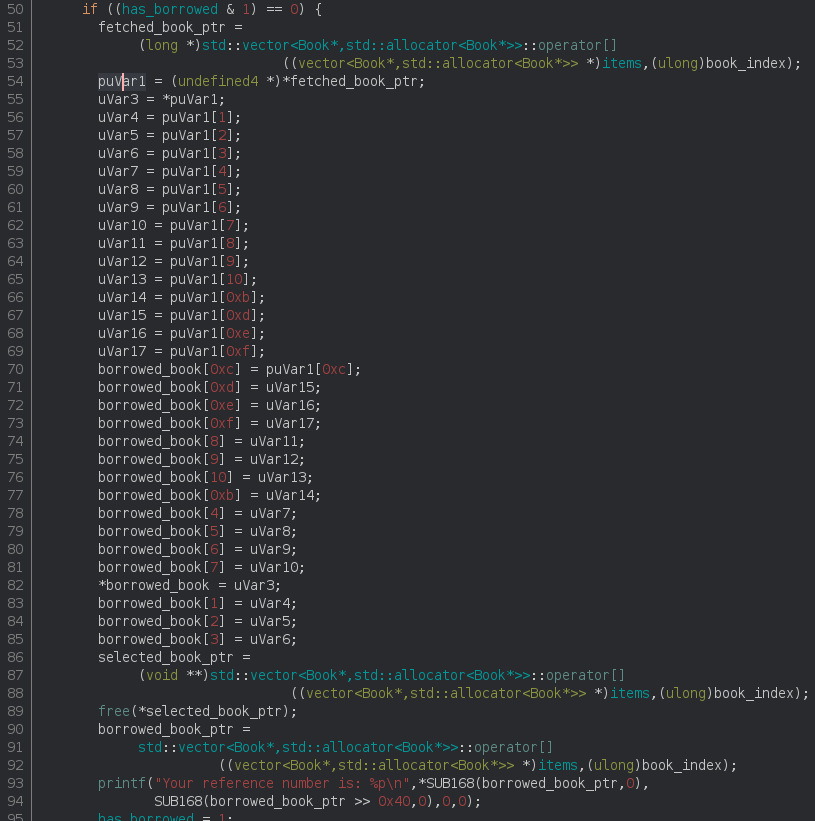
Task: Click has_borrowed in the line 50 condition
Action: coord(170,9)
